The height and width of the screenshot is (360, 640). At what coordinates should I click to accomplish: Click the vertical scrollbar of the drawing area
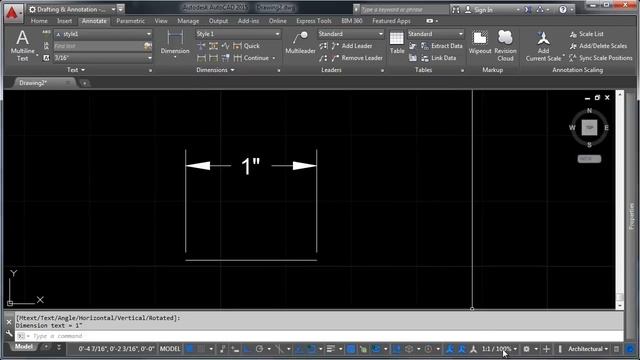620,199
